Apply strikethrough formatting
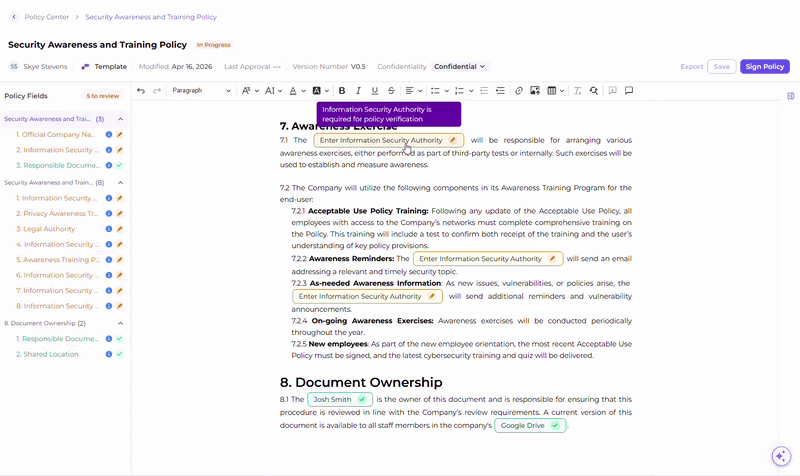This screenshot has width=800, height=476. click(391, 91)
